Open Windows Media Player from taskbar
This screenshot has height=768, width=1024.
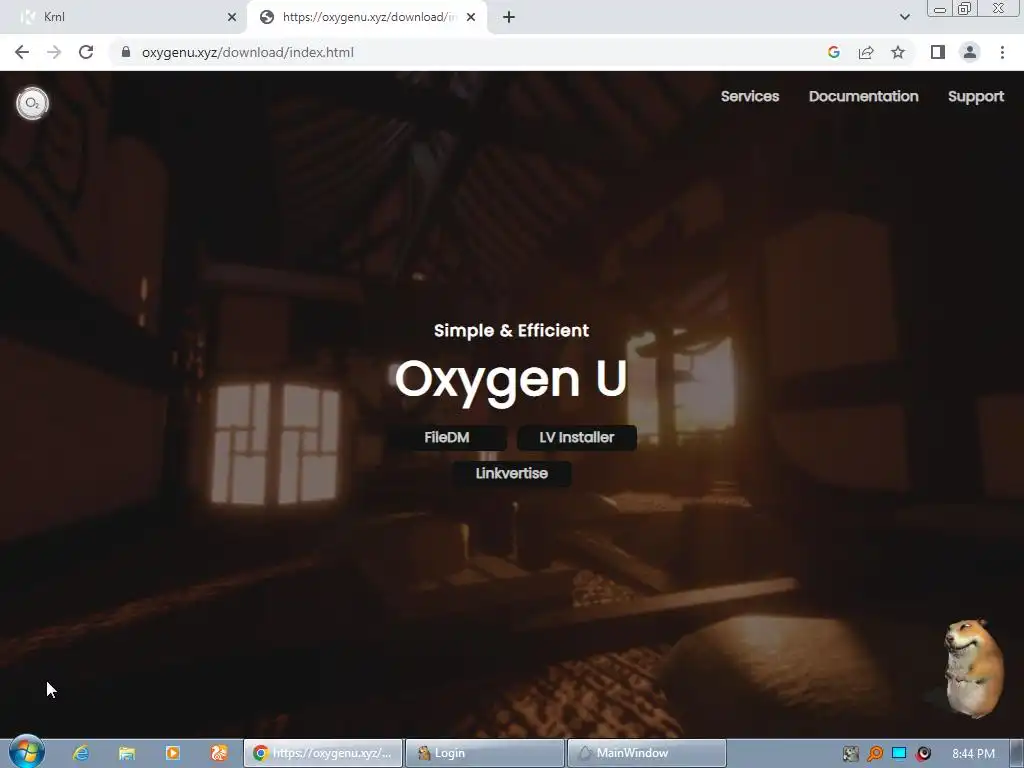(x=172, y=753)
